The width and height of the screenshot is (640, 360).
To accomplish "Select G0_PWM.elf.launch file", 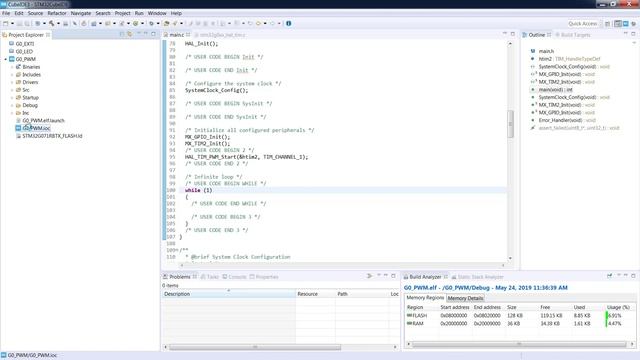I will (x=43, y=120).
